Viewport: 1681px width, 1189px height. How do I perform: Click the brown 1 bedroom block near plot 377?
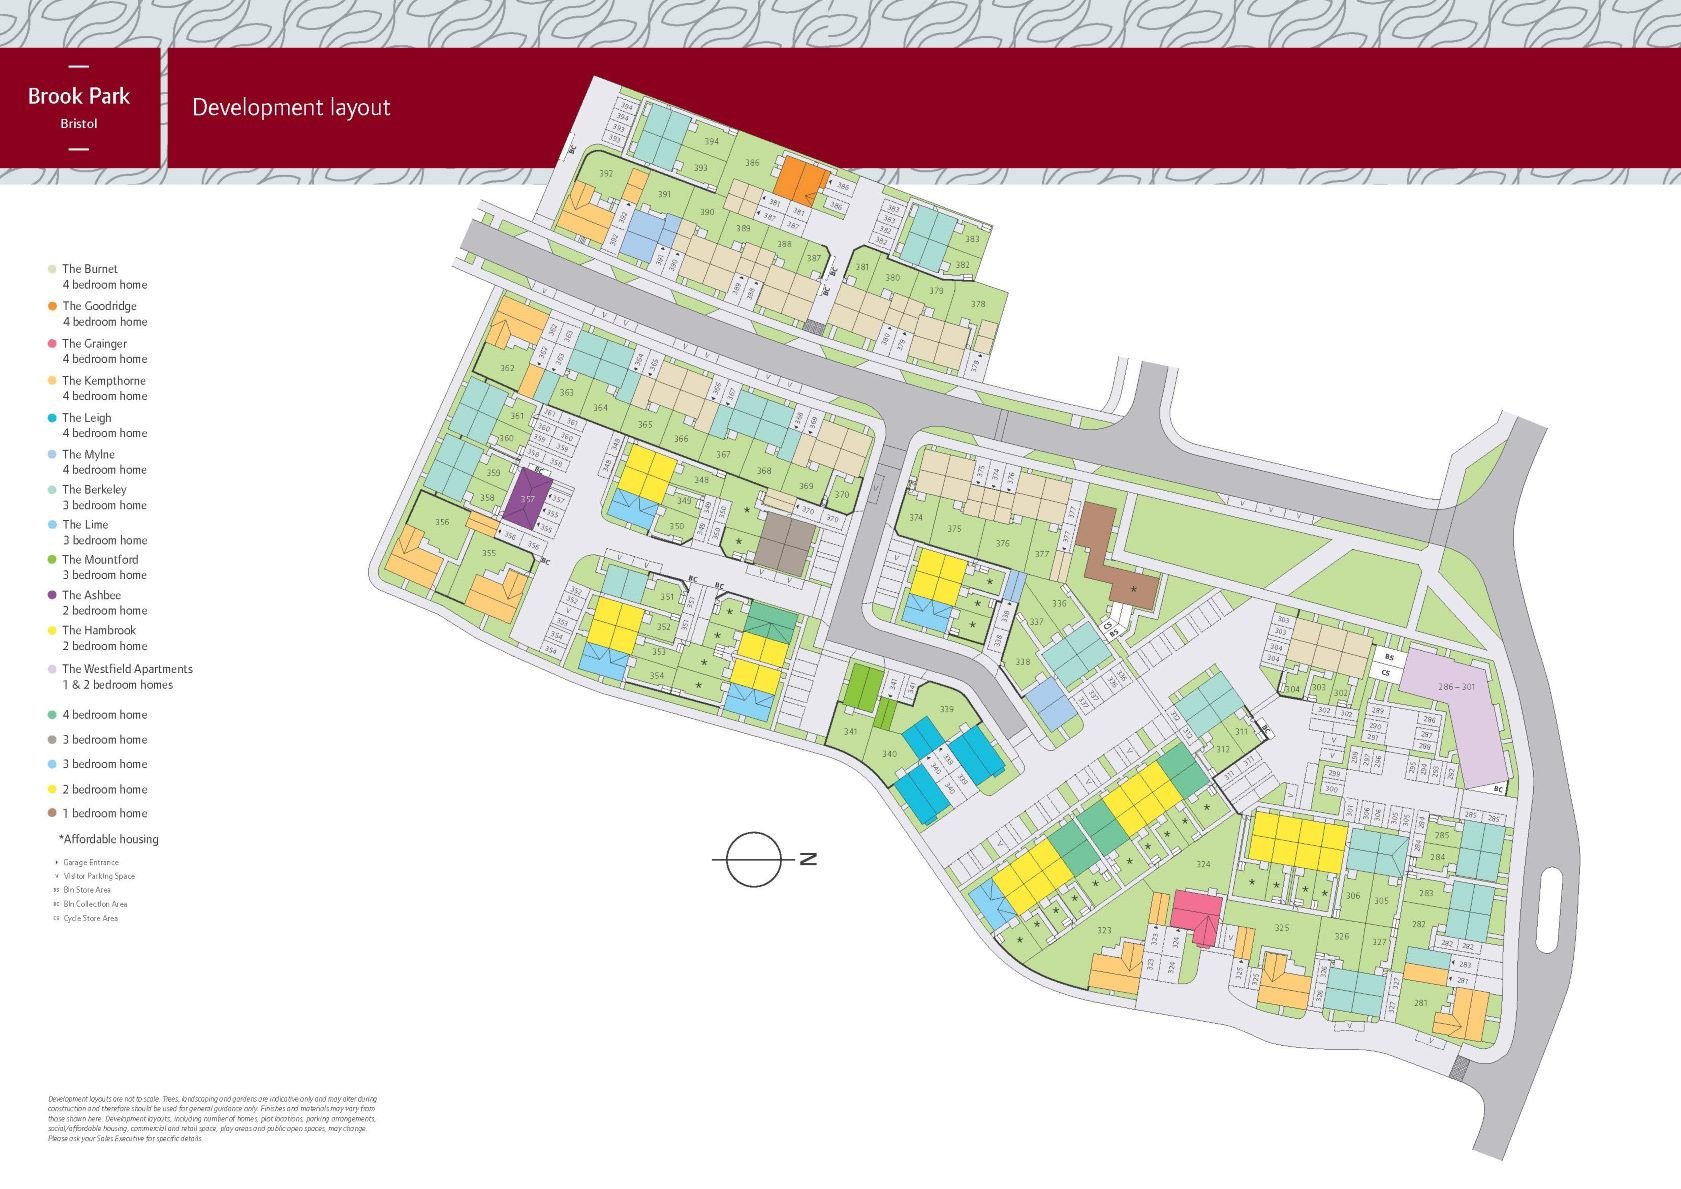pos(1115,555)
